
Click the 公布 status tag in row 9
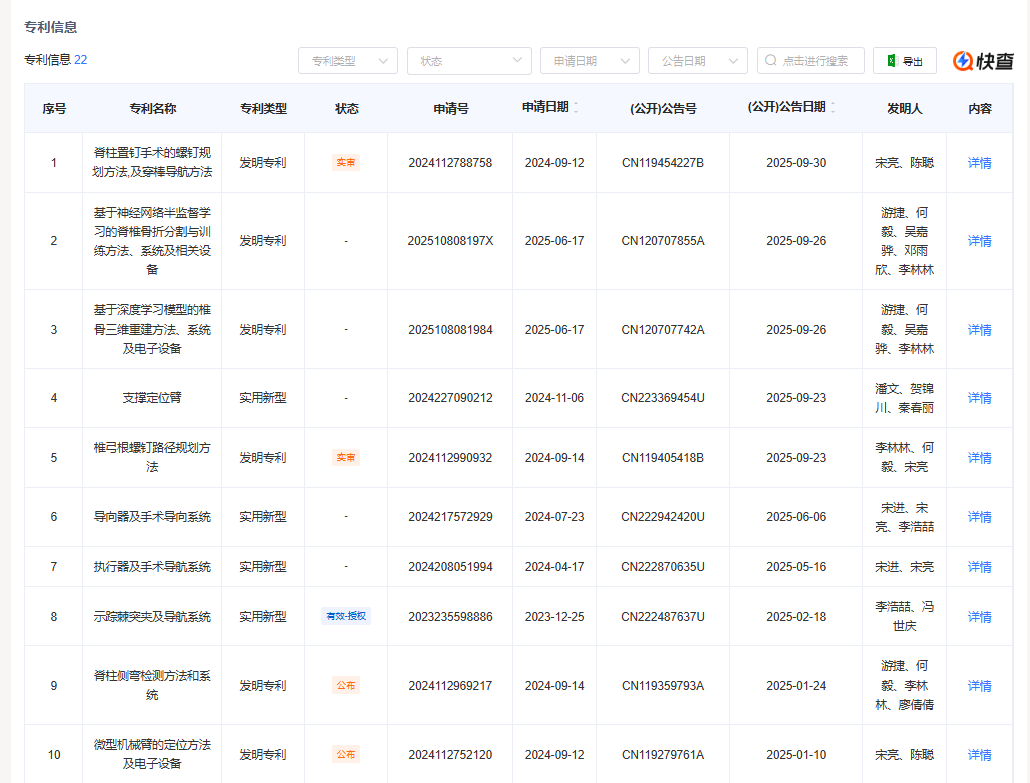tap(346, 686)
